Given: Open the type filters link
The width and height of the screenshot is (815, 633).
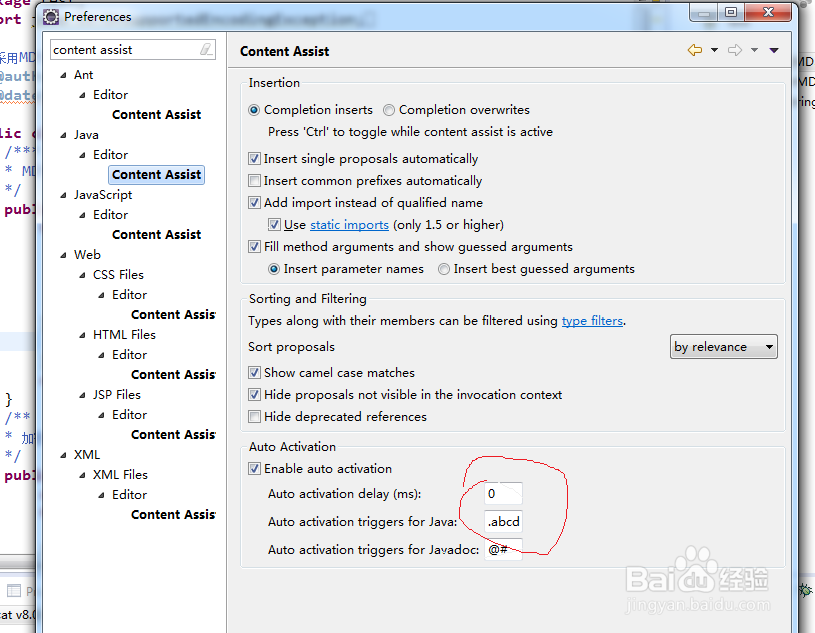Looking at the screenshot, I should coord(592,321).
